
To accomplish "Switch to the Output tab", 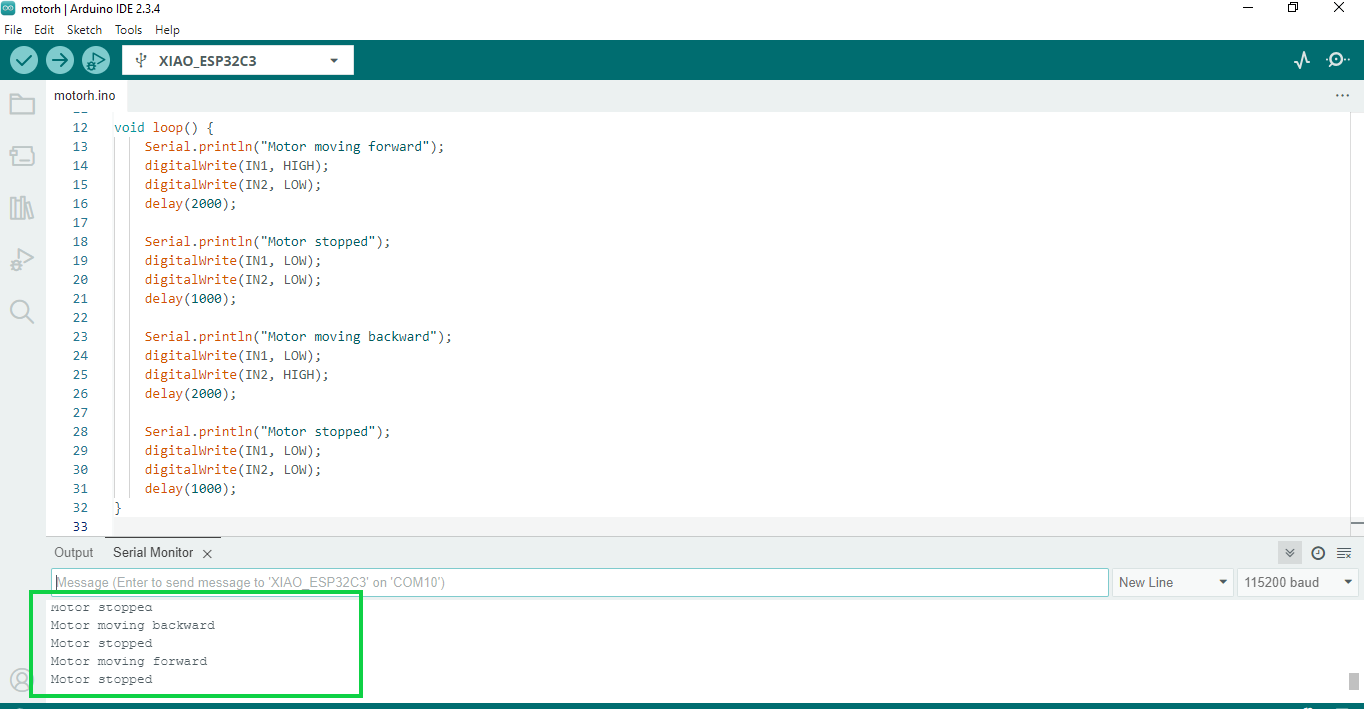I will [x=74, y=553].
